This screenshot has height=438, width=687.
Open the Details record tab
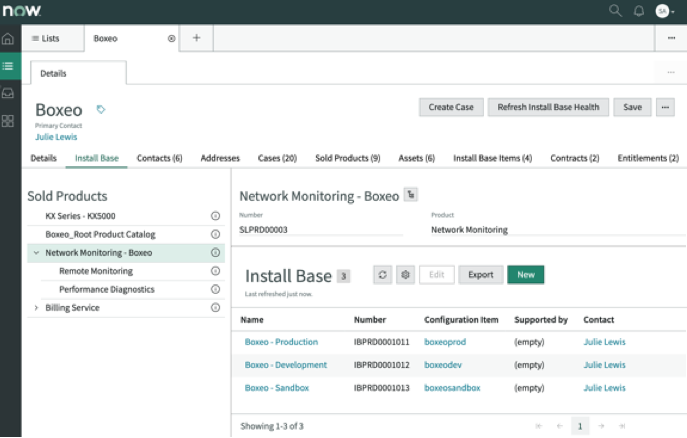(43, 158)
